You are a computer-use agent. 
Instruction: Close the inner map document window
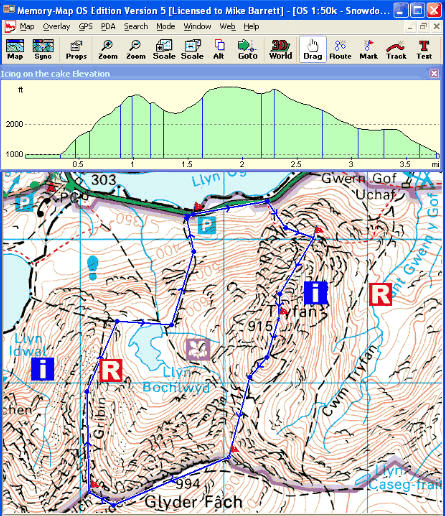[x=436, y=26]
